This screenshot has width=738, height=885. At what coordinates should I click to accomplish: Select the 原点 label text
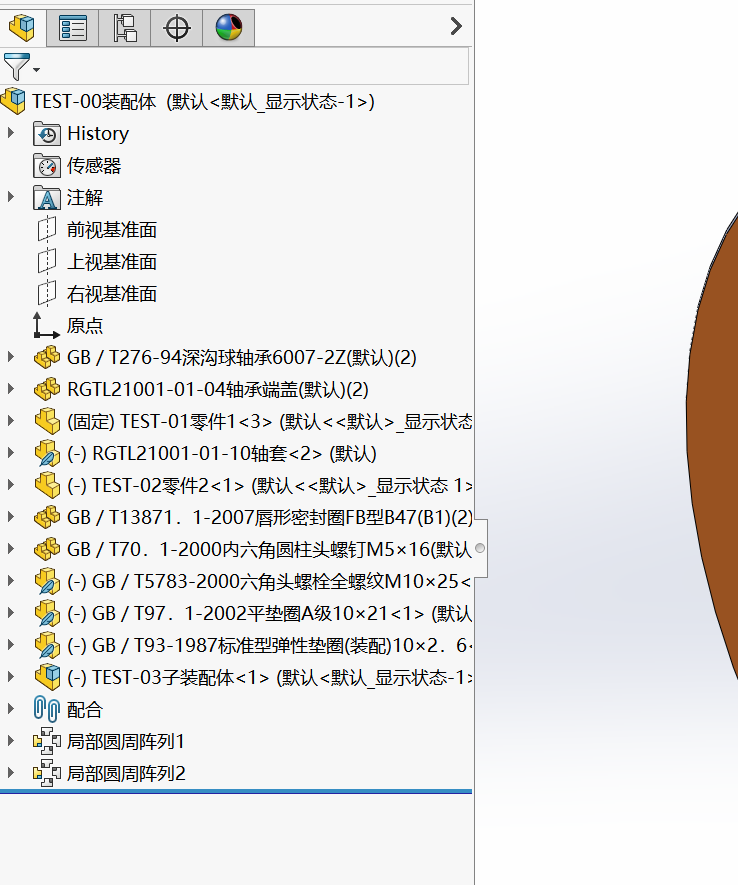(85, 326)
